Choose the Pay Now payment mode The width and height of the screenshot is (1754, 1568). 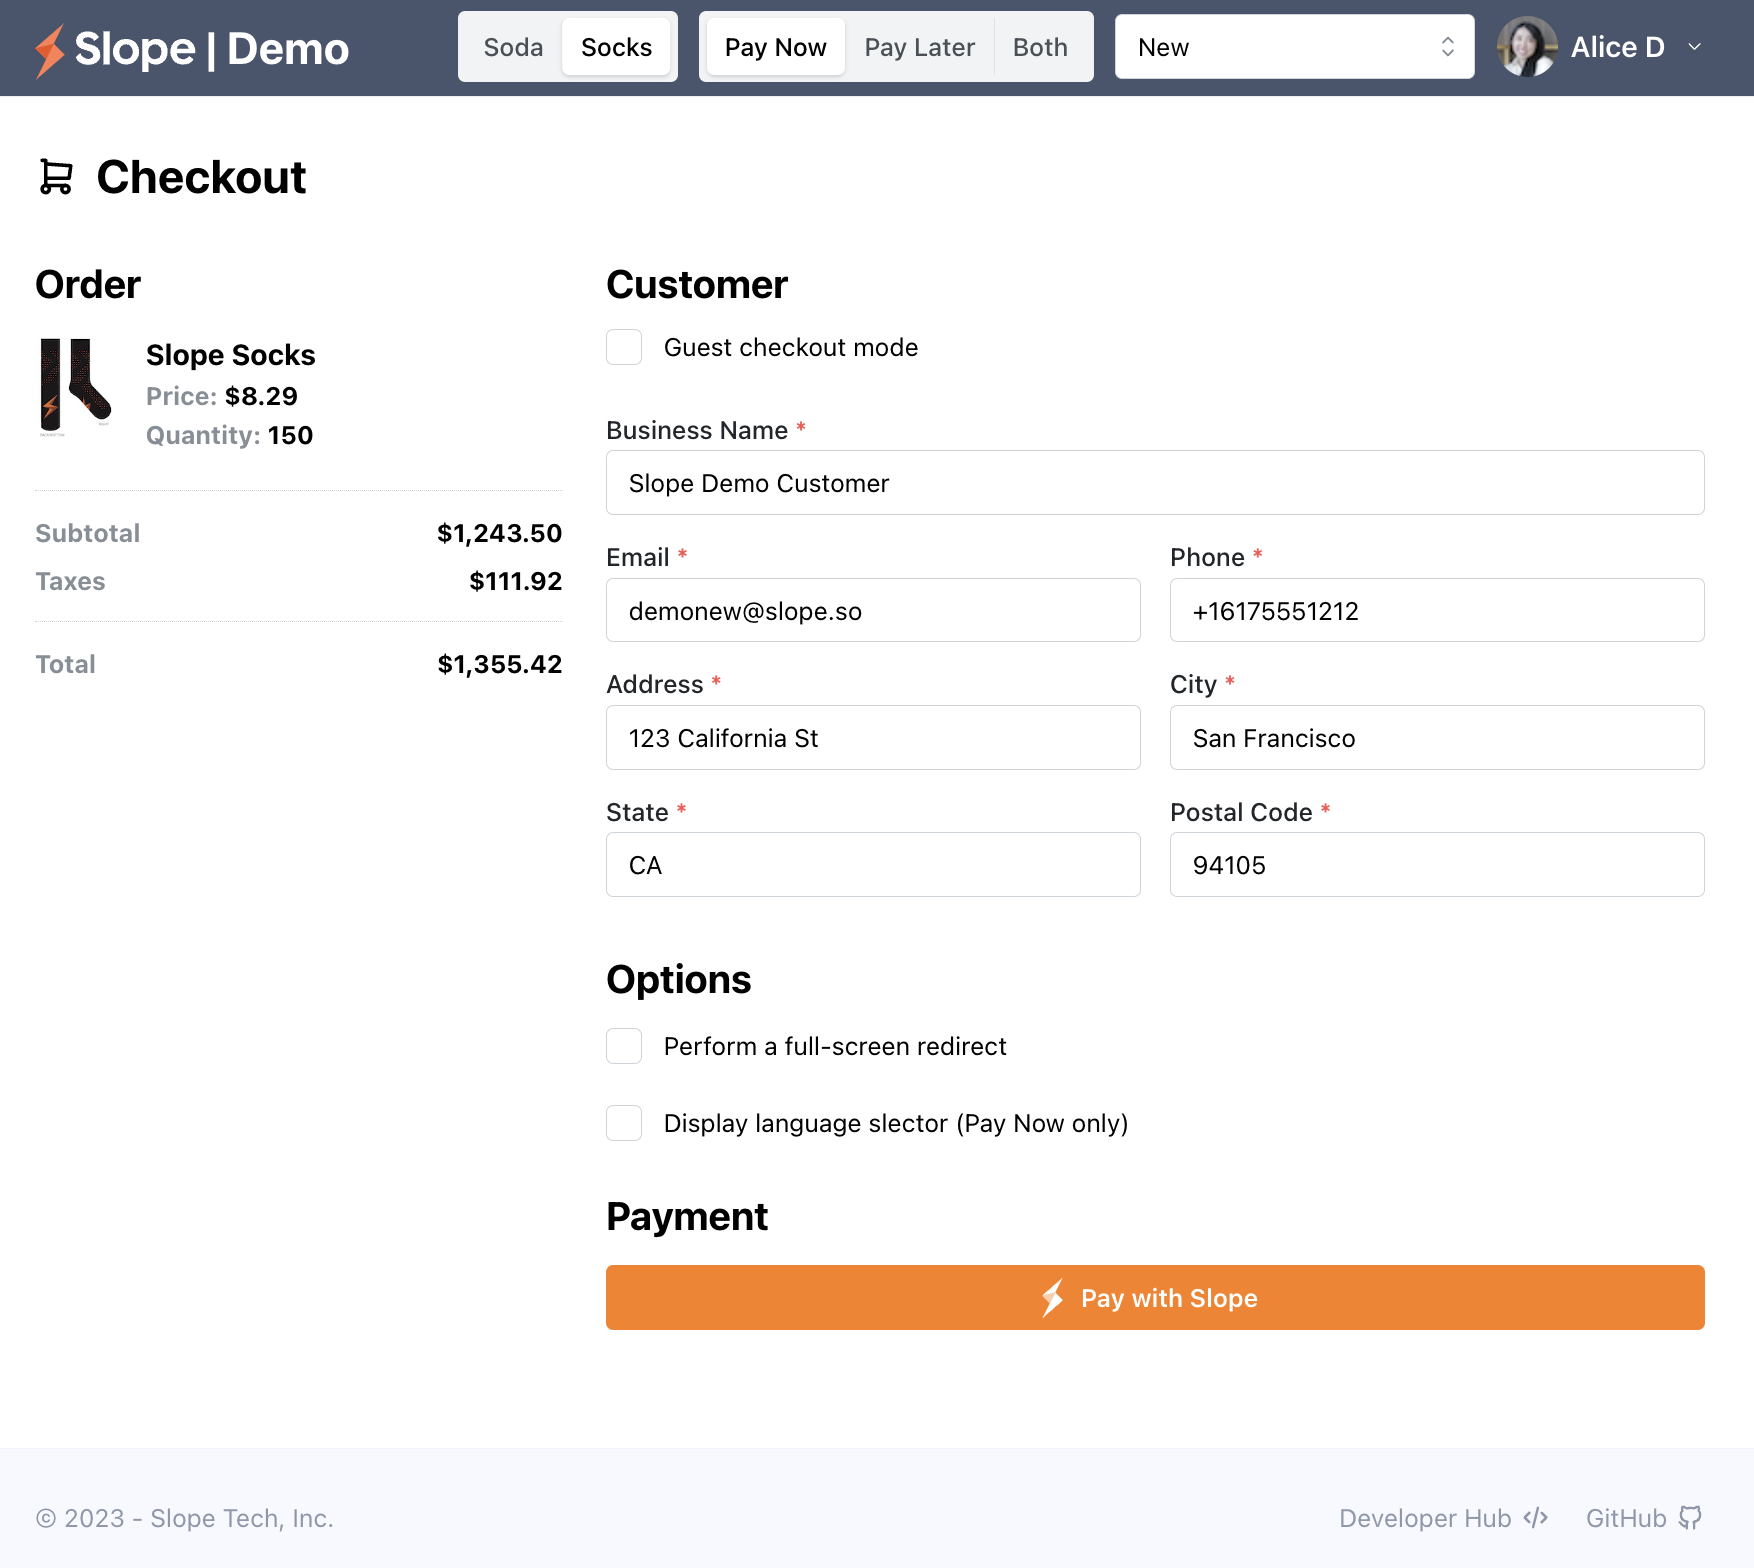click(775, 47)
